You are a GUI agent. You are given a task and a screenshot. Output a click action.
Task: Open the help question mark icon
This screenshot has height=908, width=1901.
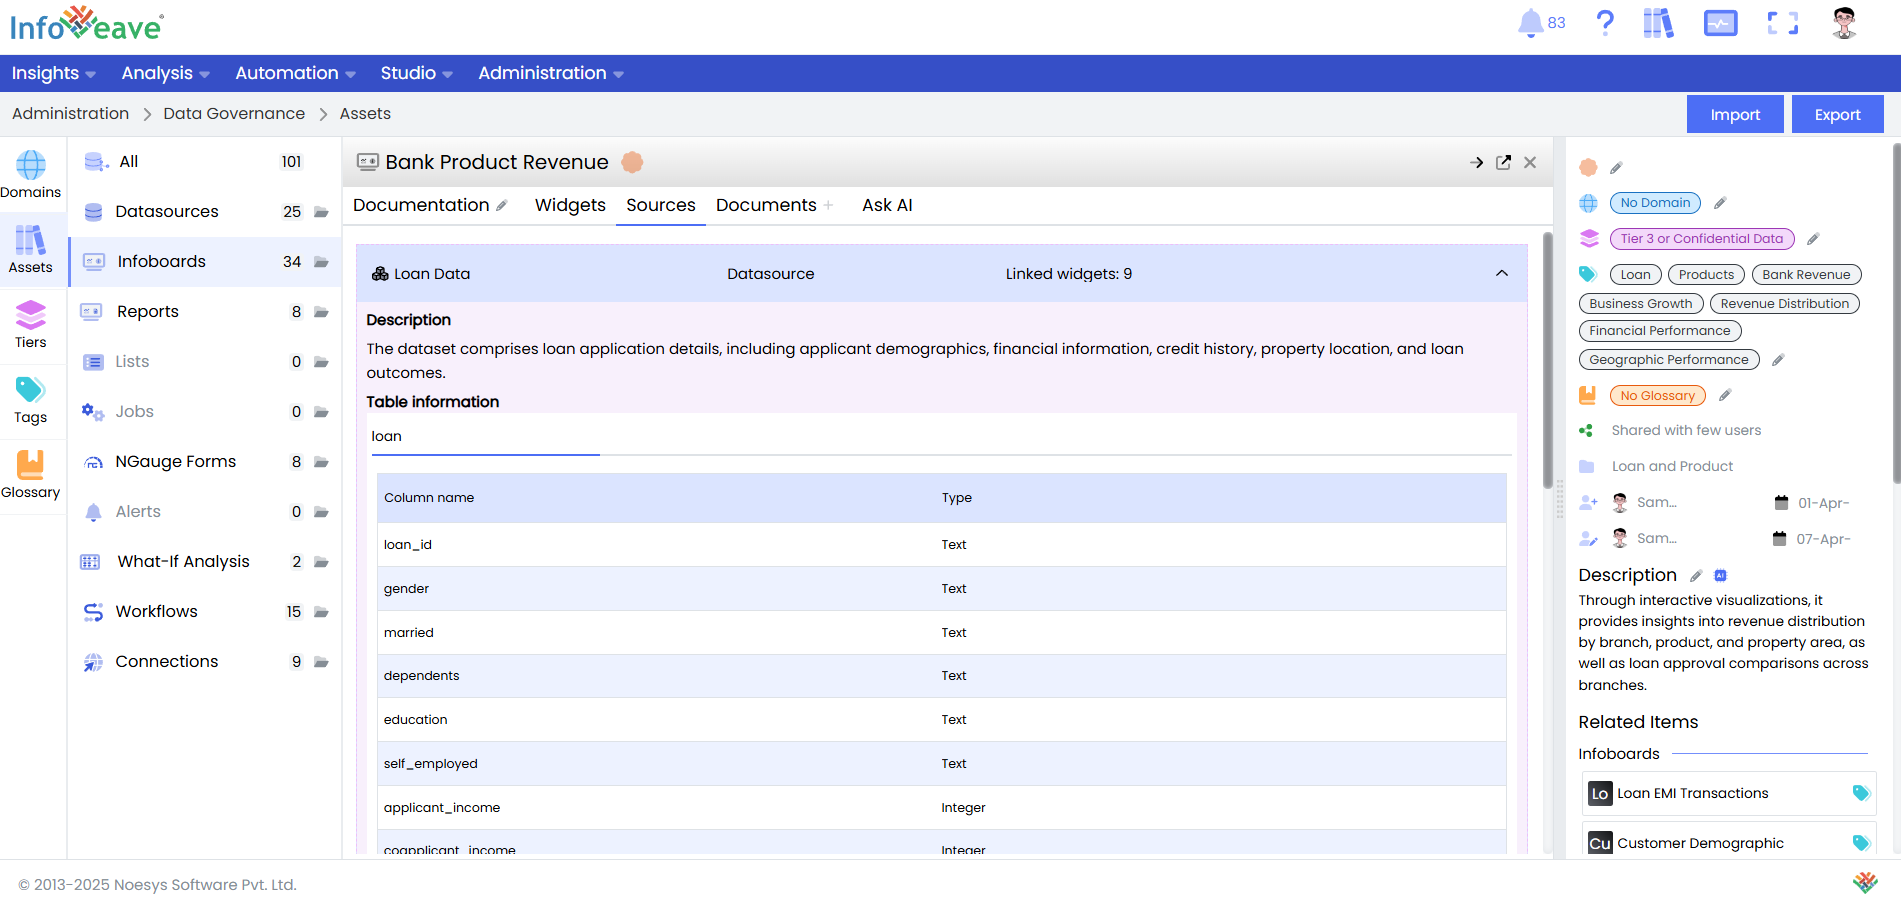point(1605,23)
